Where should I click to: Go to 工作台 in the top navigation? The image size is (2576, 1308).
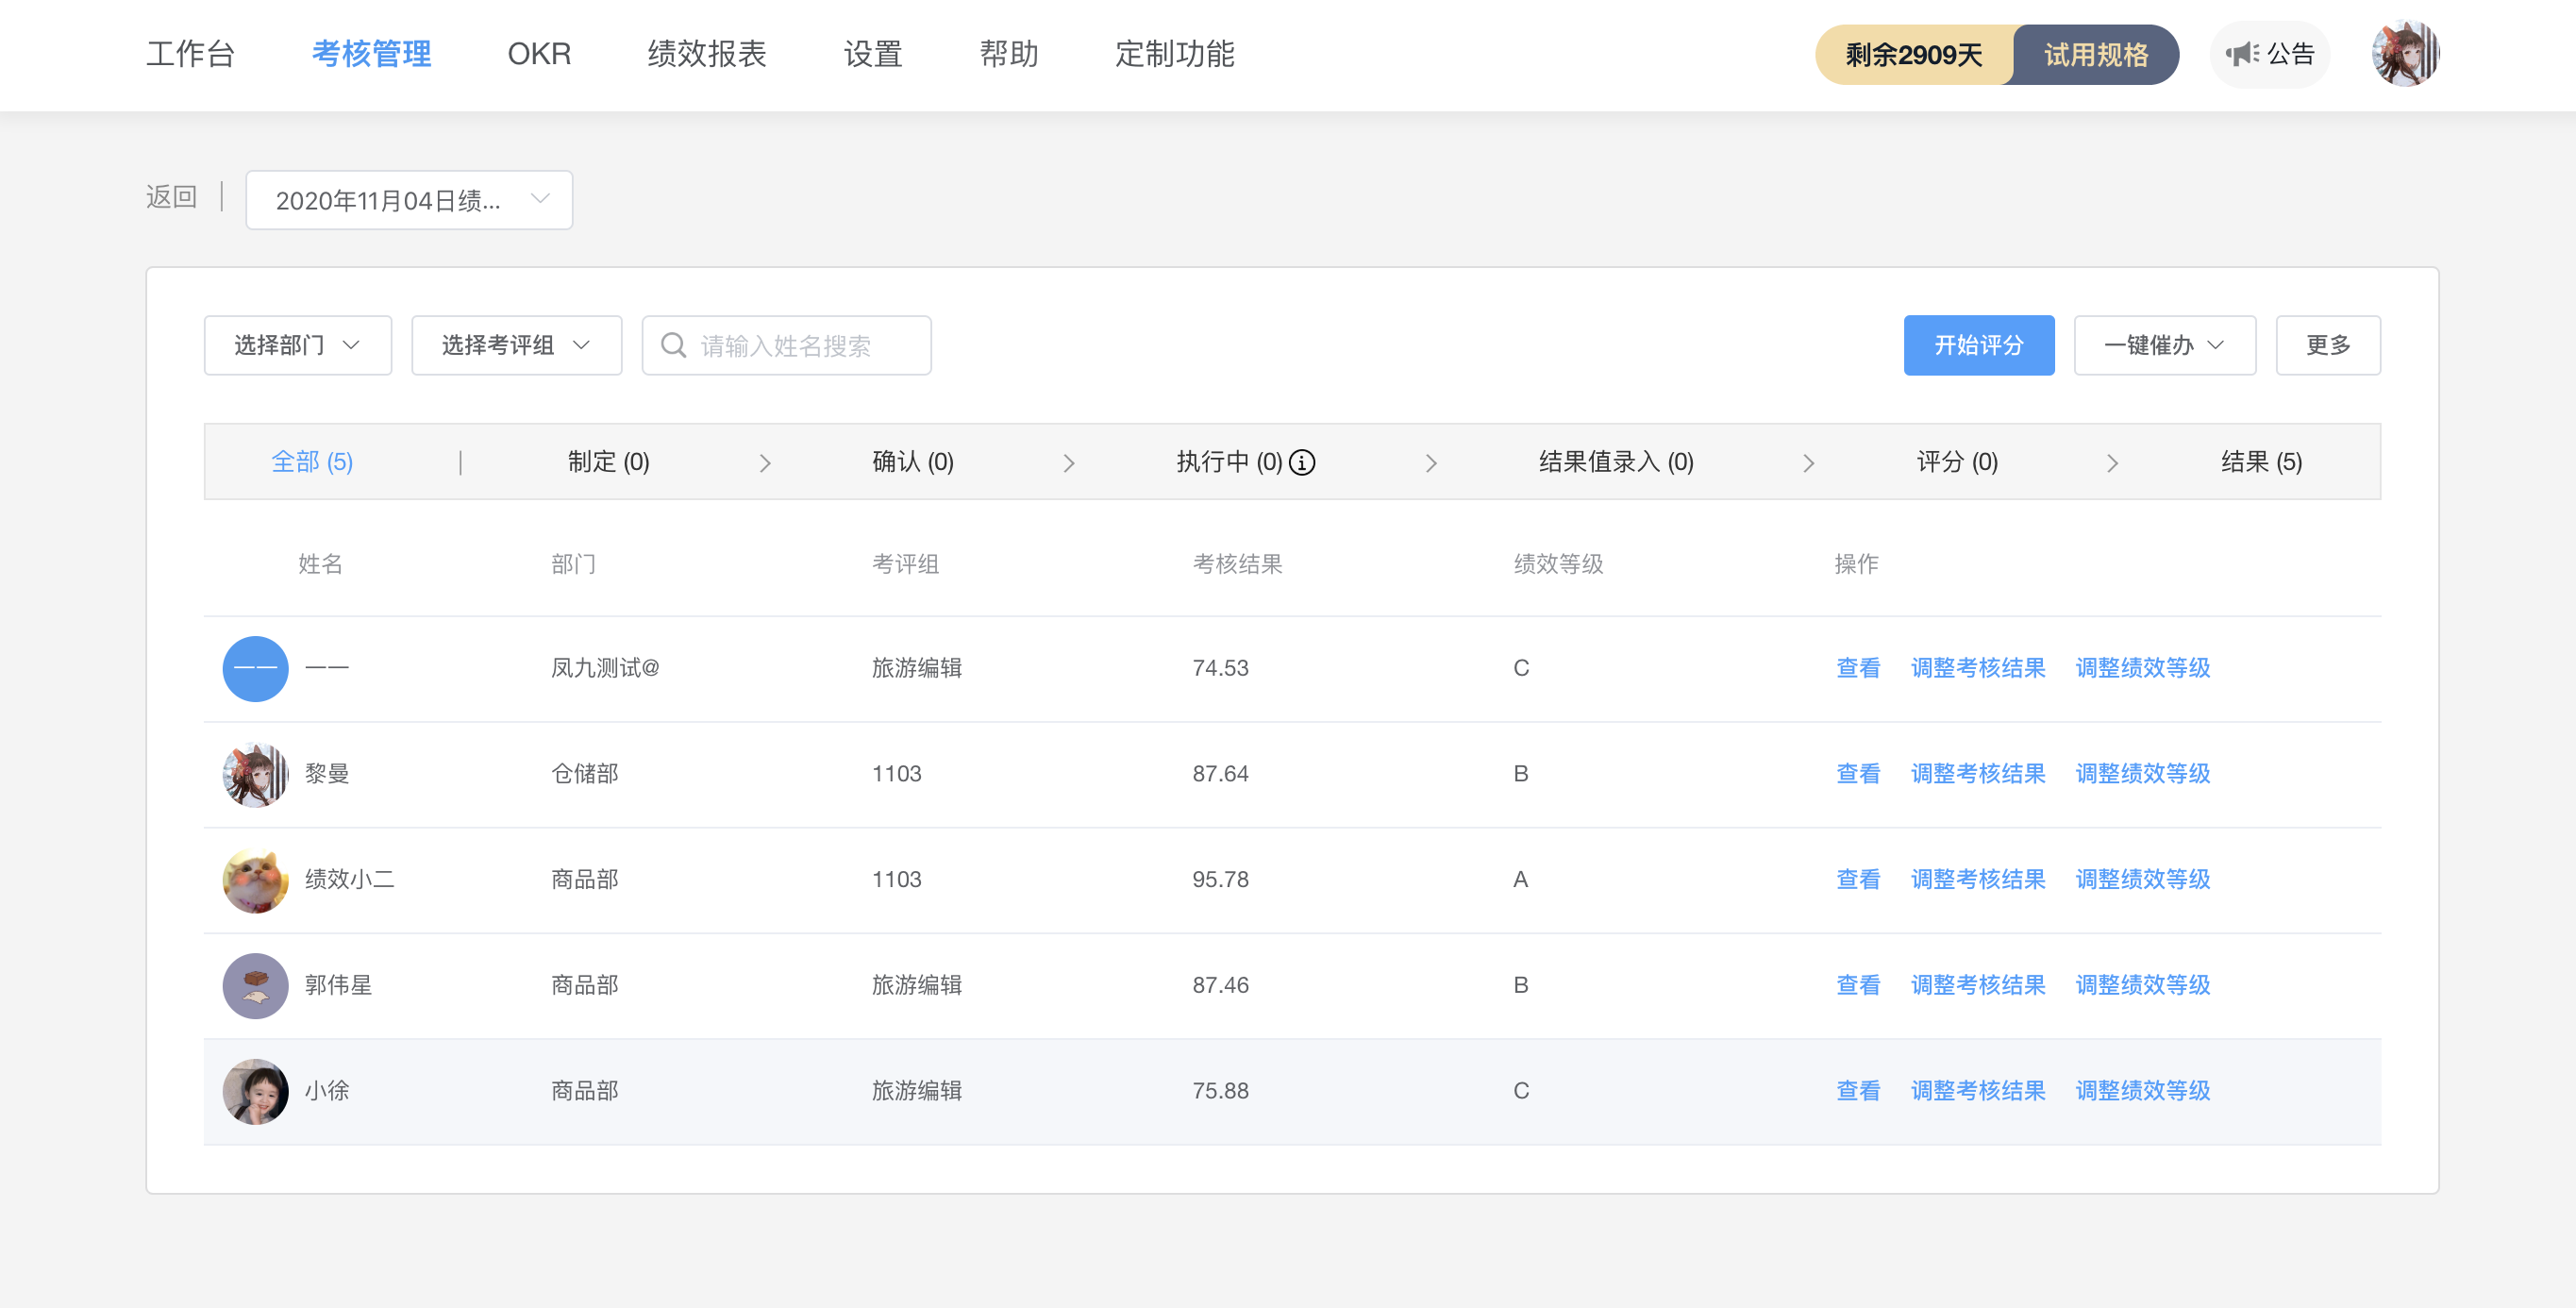point(190,54)
